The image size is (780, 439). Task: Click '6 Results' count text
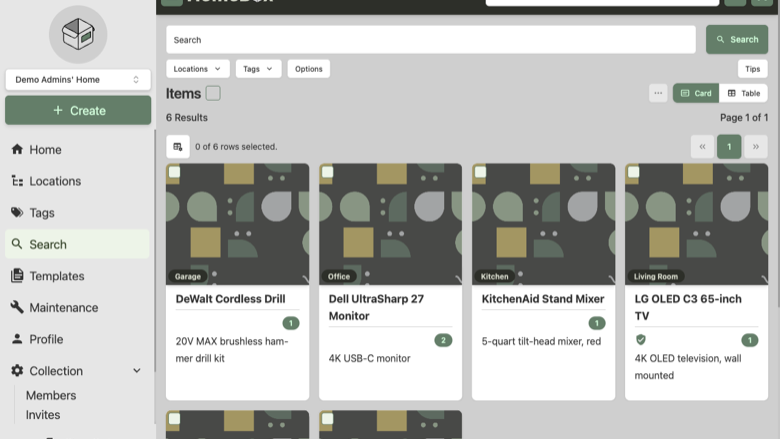(x=187, y=118)
